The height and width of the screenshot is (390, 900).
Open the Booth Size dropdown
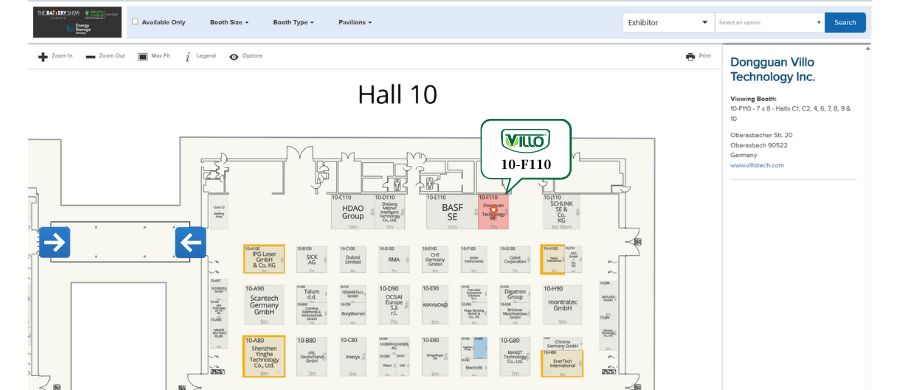[229, 22]
